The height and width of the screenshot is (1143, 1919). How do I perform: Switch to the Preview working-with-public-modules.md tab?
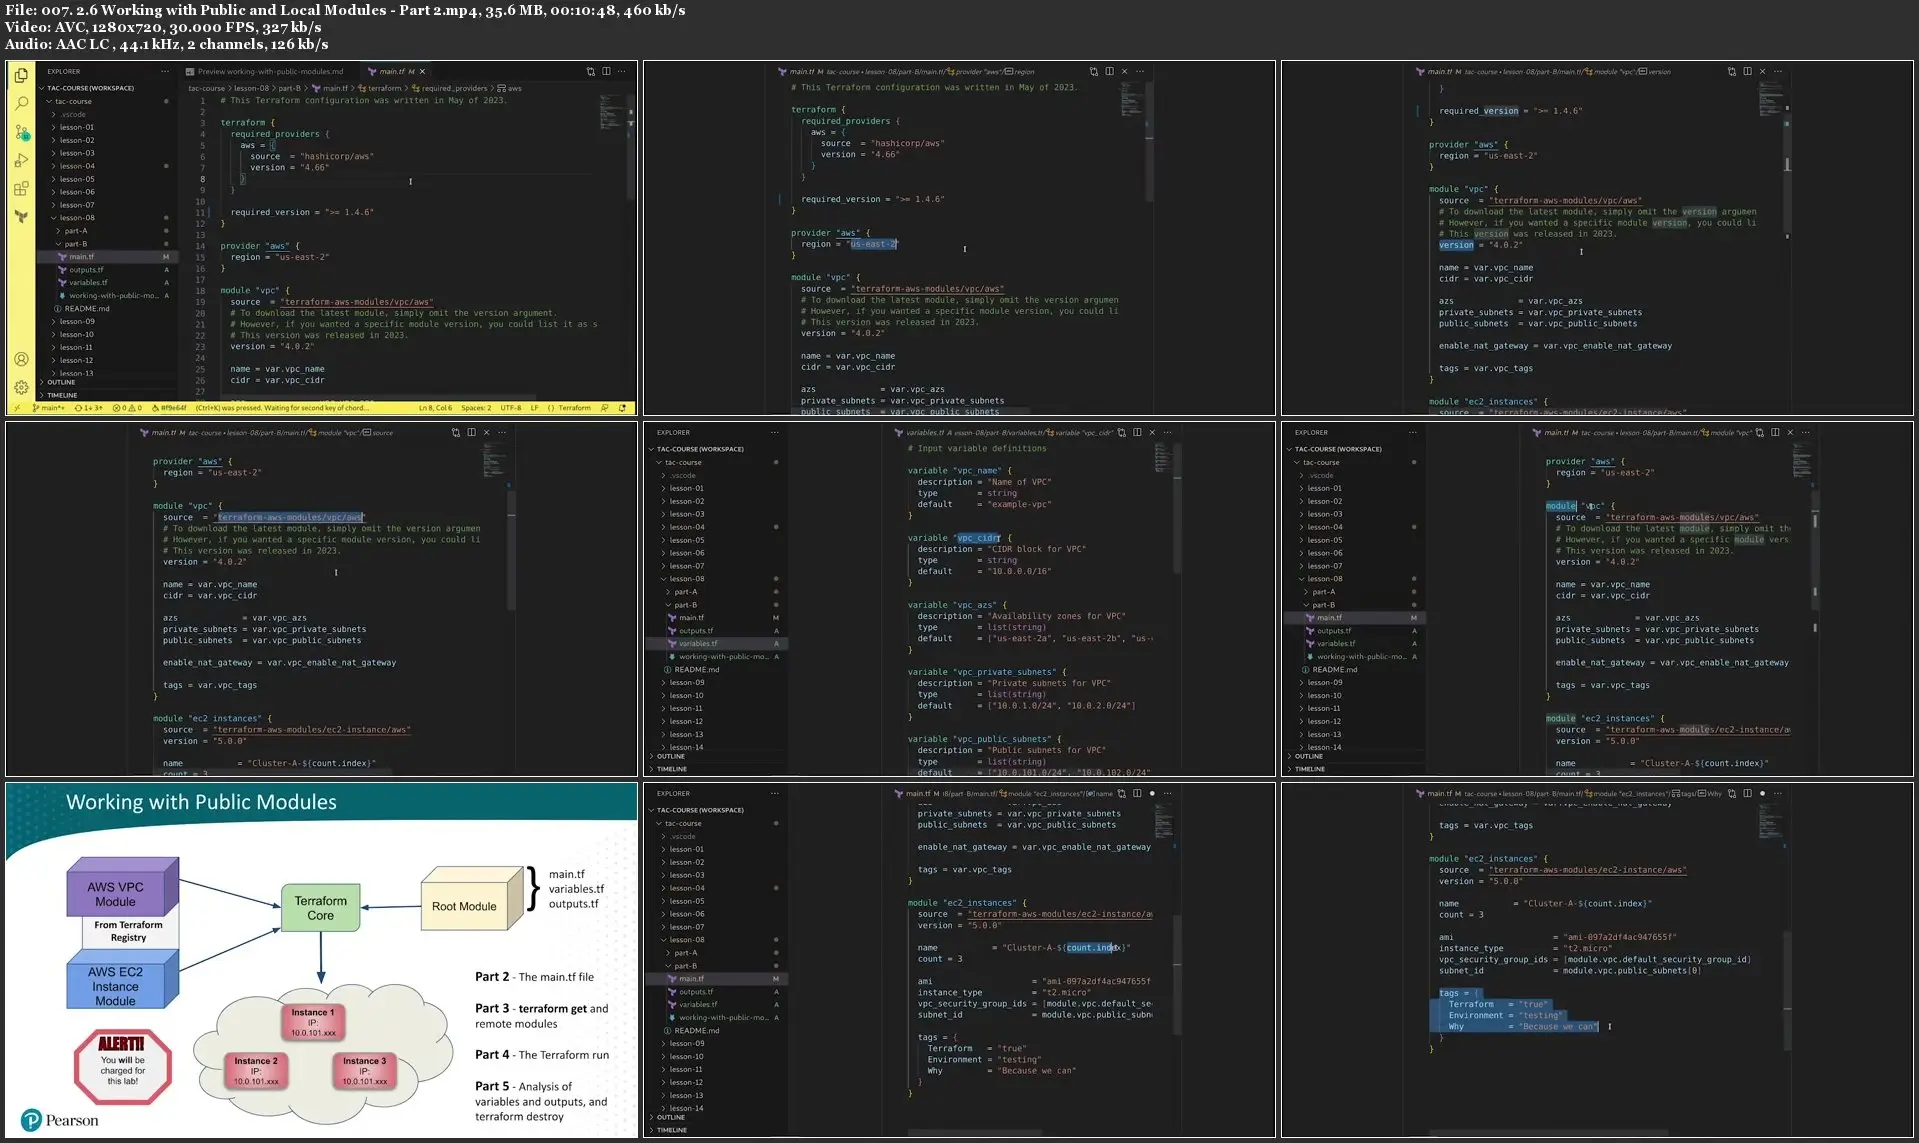coord(269,72)
